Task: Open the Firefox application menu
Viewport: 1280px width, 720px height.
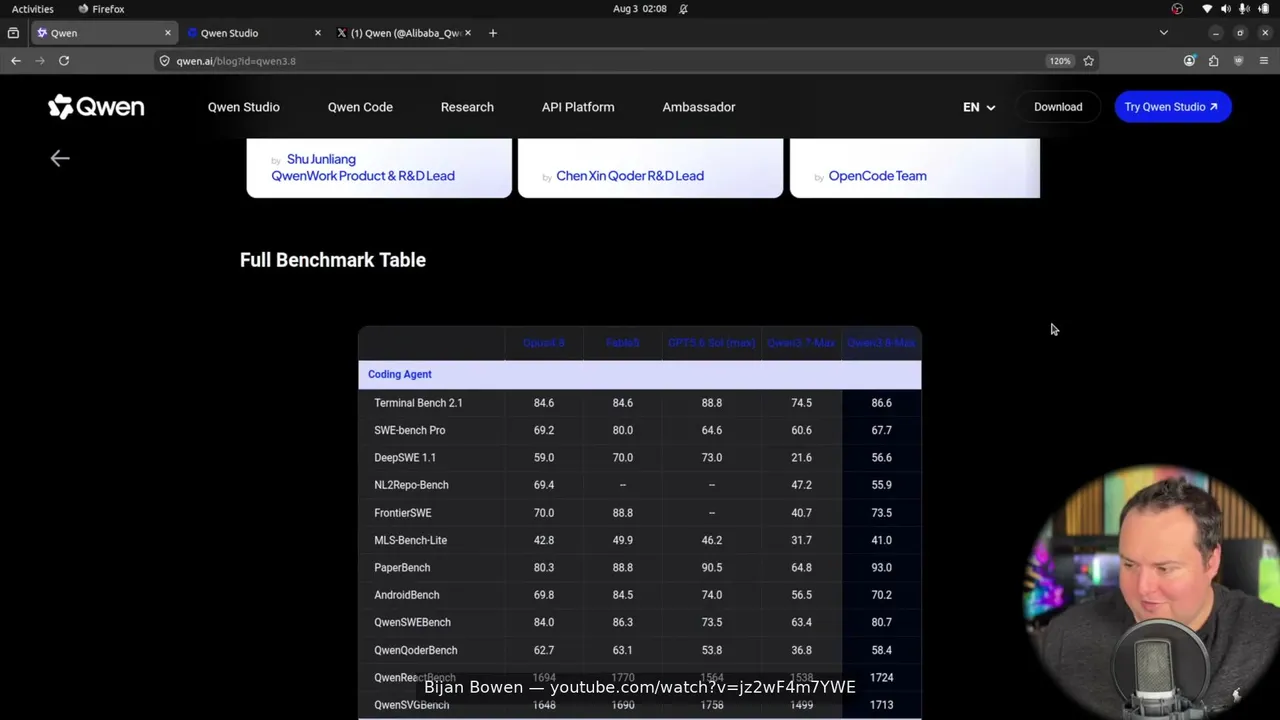Action: point(1263,61)
